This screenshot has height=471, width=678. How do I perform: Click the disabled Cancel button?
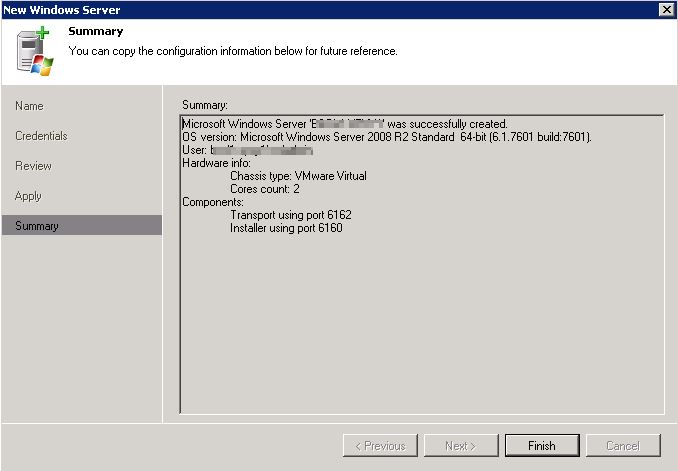pos(623,445)
